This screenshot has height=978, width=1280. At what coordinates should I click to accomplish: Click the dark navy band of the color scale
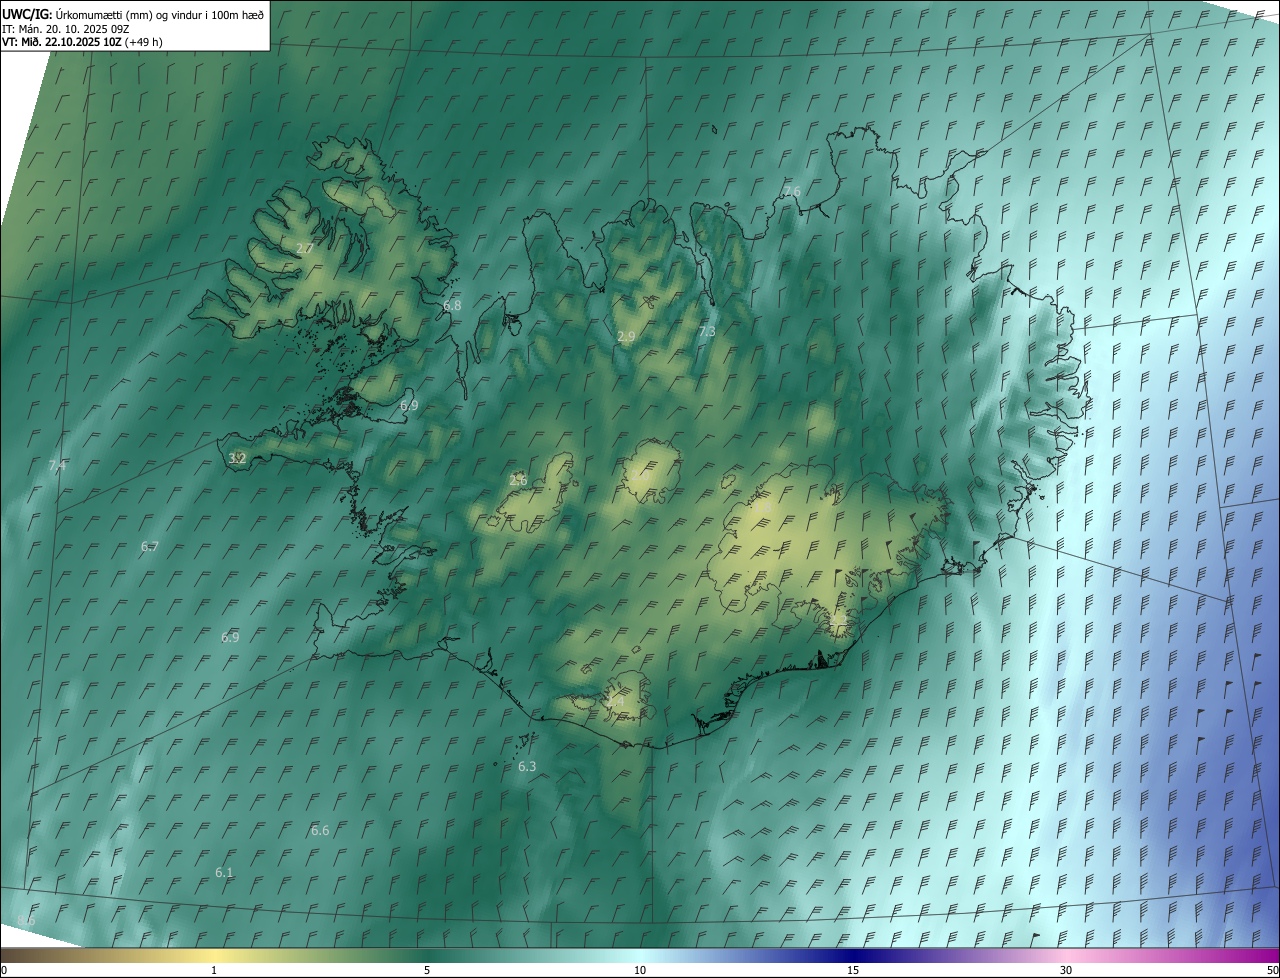click(853, 955)
